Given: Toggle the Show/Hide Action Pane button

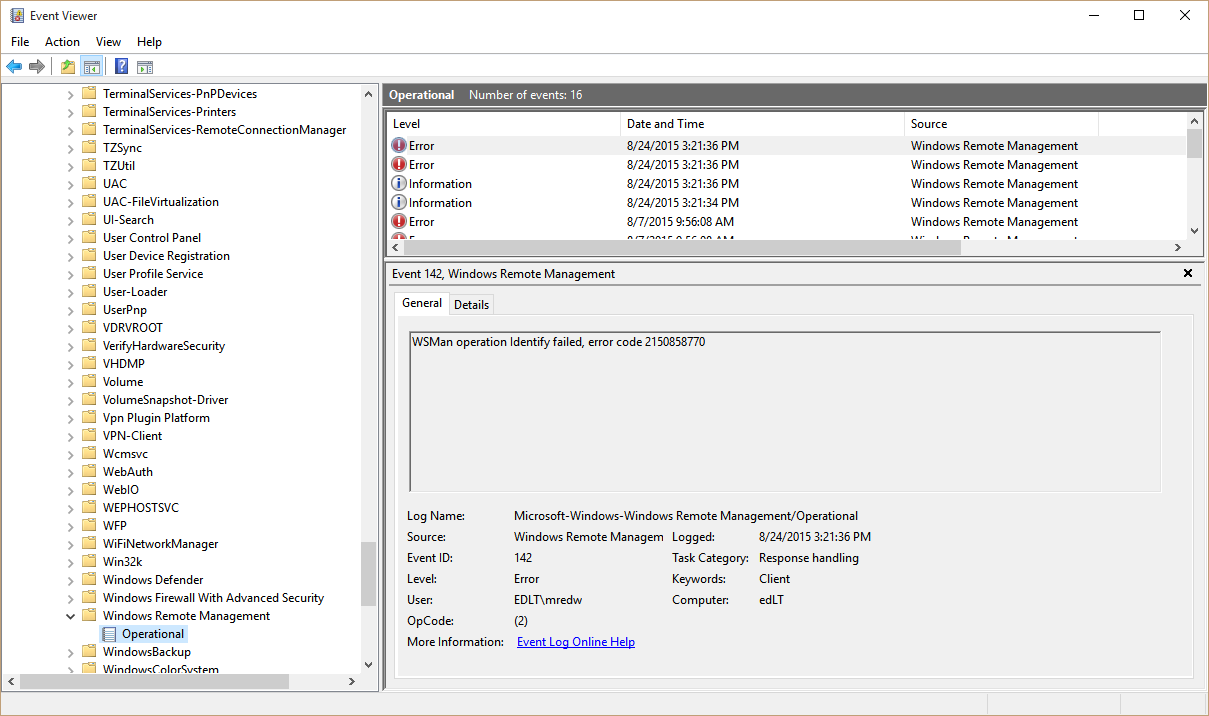Looking at the screenshot, I should [x=145, y=67].
